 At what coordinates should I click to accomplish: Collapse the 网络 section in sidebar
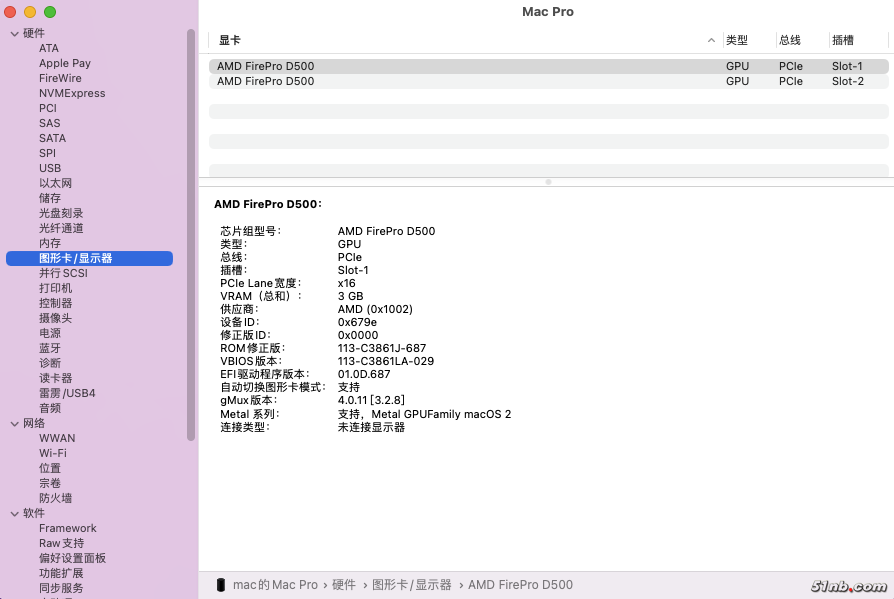tap(14, 424)
